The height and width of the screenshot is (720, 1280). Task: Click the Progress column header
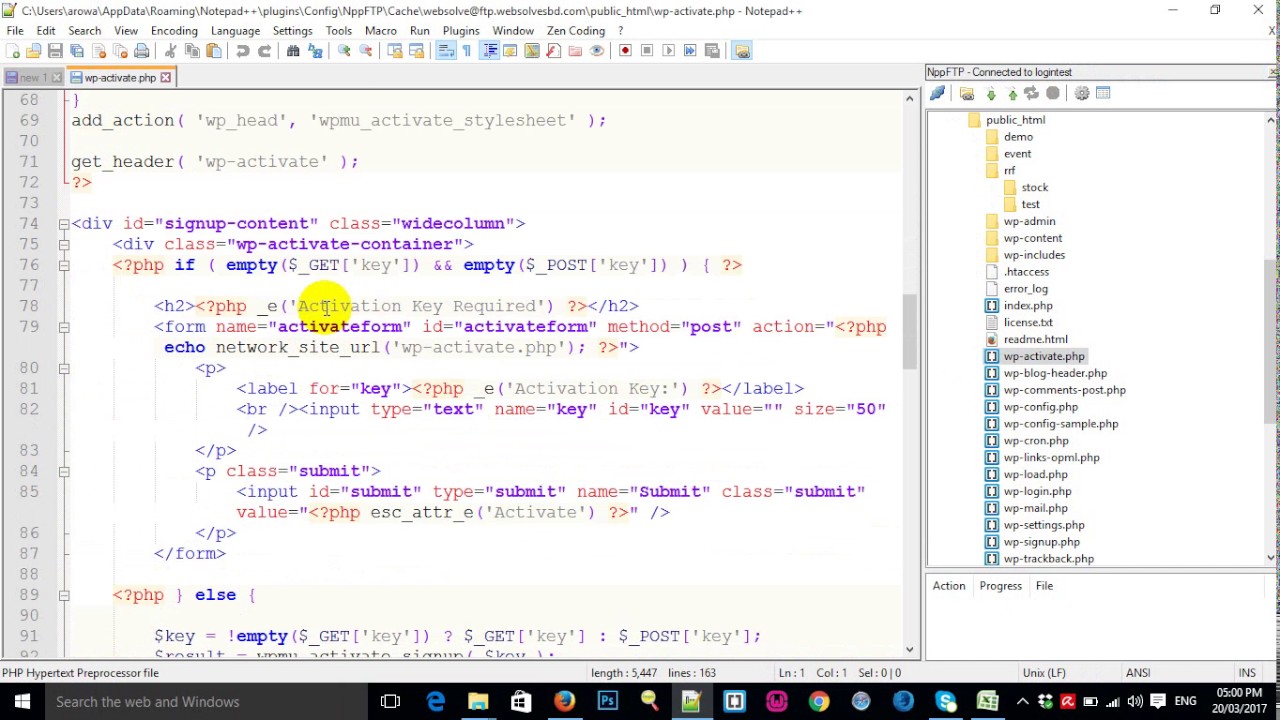(1000, 586)
